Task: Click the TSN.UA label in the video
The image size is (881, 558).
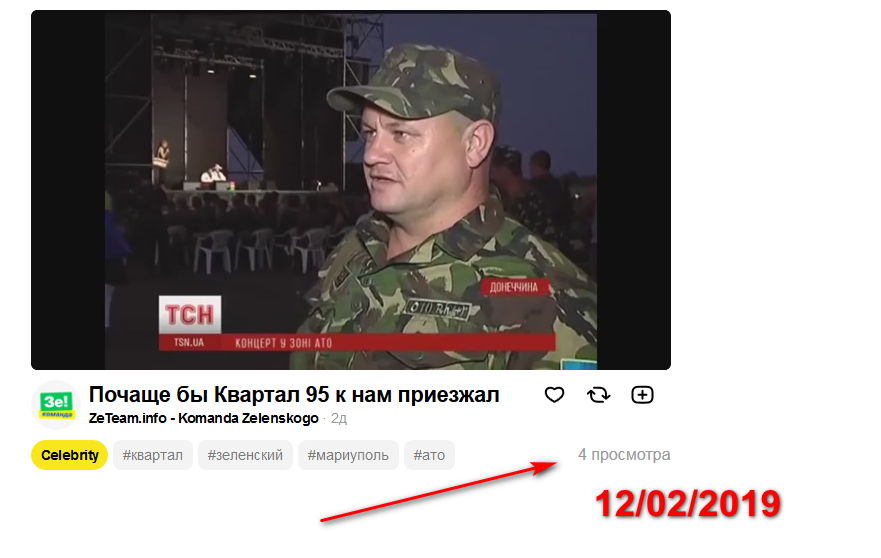Action: coord(189,342)
